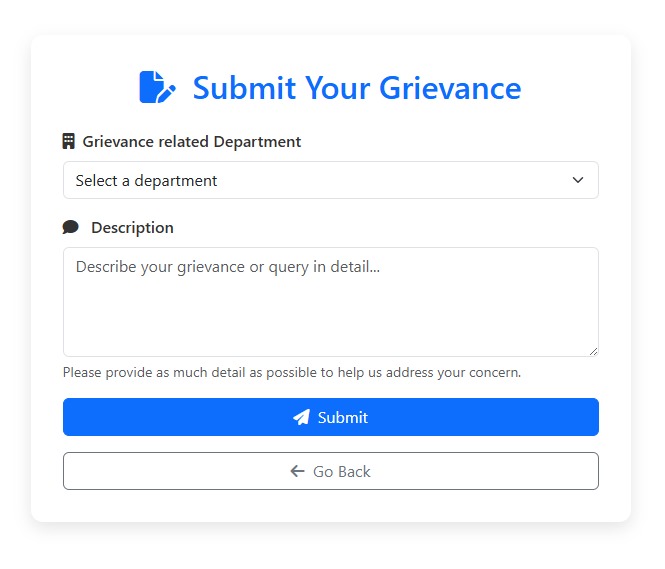Click the empty lower area of Description box

[x=330, y=330]
